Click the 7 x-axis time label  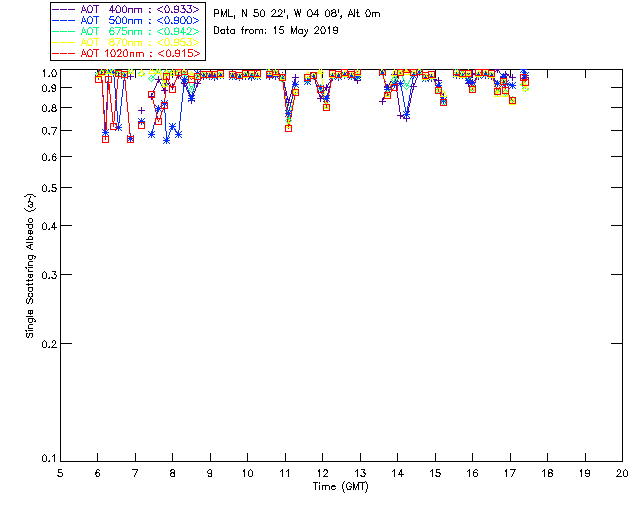(x=135, y=473)
